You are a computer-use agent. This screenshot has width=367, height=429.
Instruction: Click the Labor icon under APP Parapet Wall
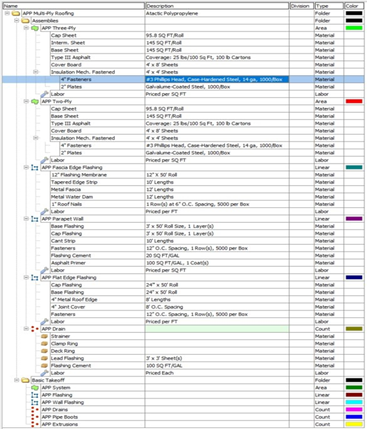(45, 270)
